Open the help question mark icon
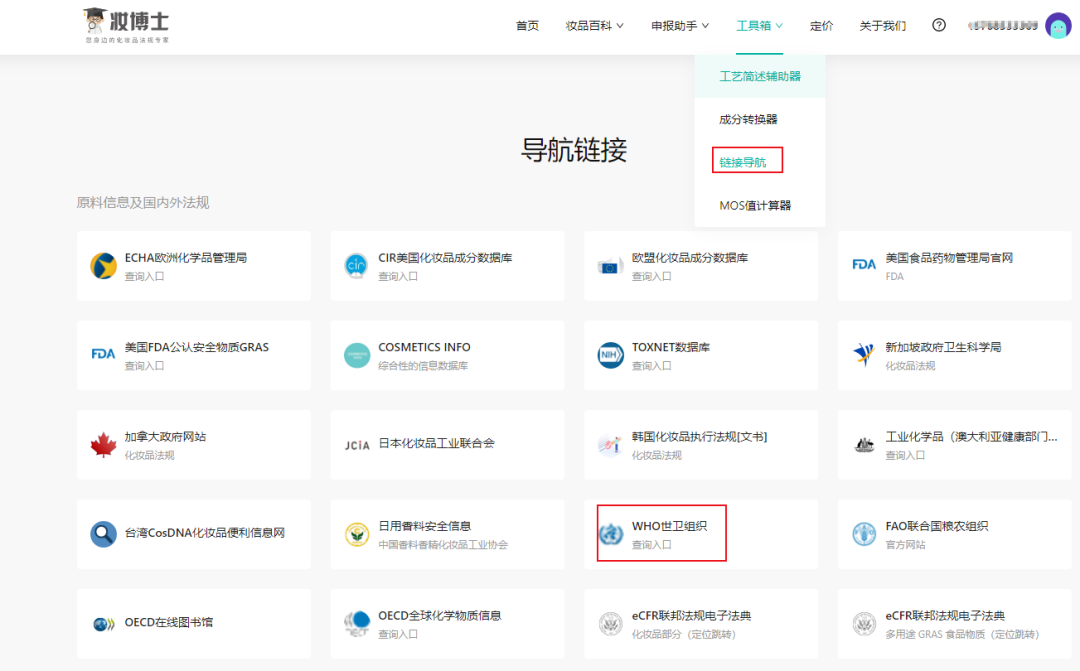 (938, 25)
